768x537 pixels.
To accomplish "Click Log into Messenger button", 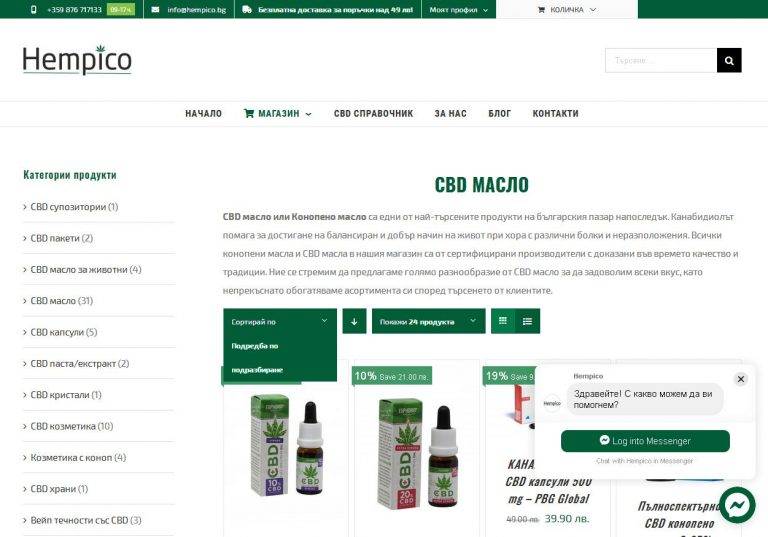I will [x=645, y=441].
